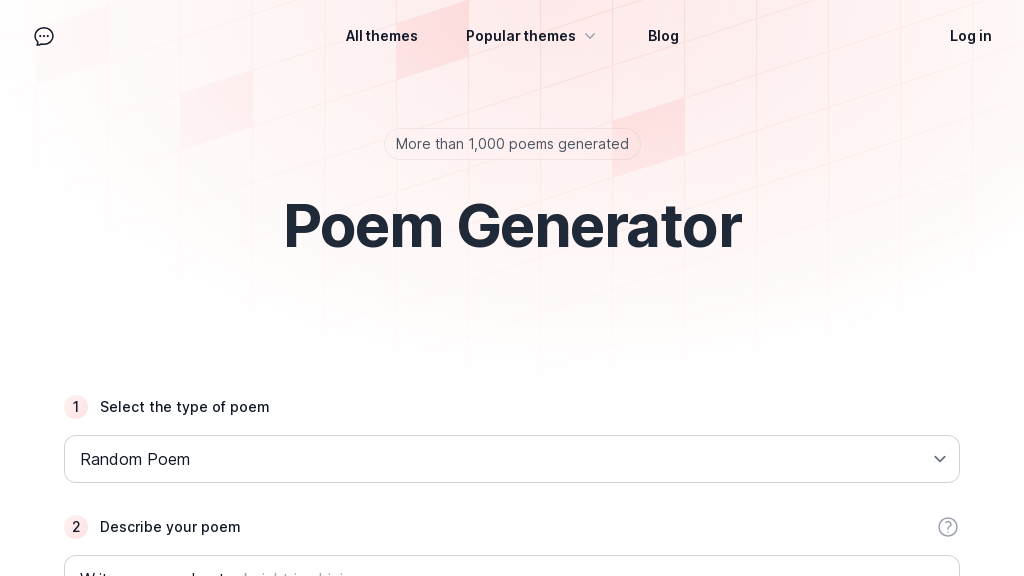1024x576 pixels.
Task: Click inside the poem description text box
Action: pyautogui.click(x=512, y=570)
